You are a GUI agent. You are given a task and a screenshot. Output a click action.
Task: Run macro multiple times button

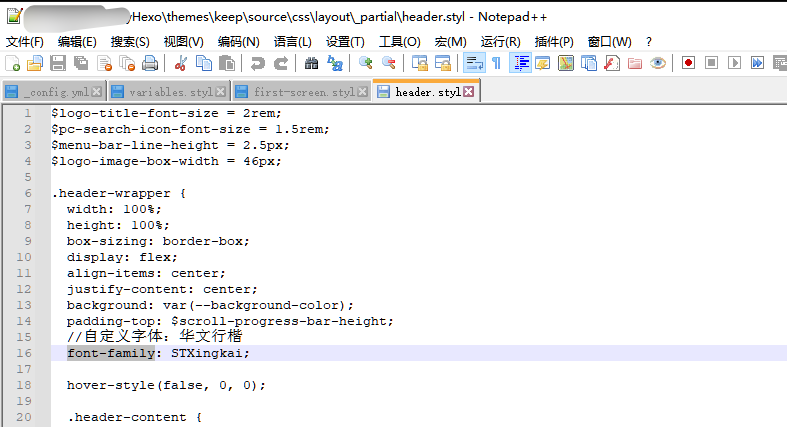click(757, 63)
